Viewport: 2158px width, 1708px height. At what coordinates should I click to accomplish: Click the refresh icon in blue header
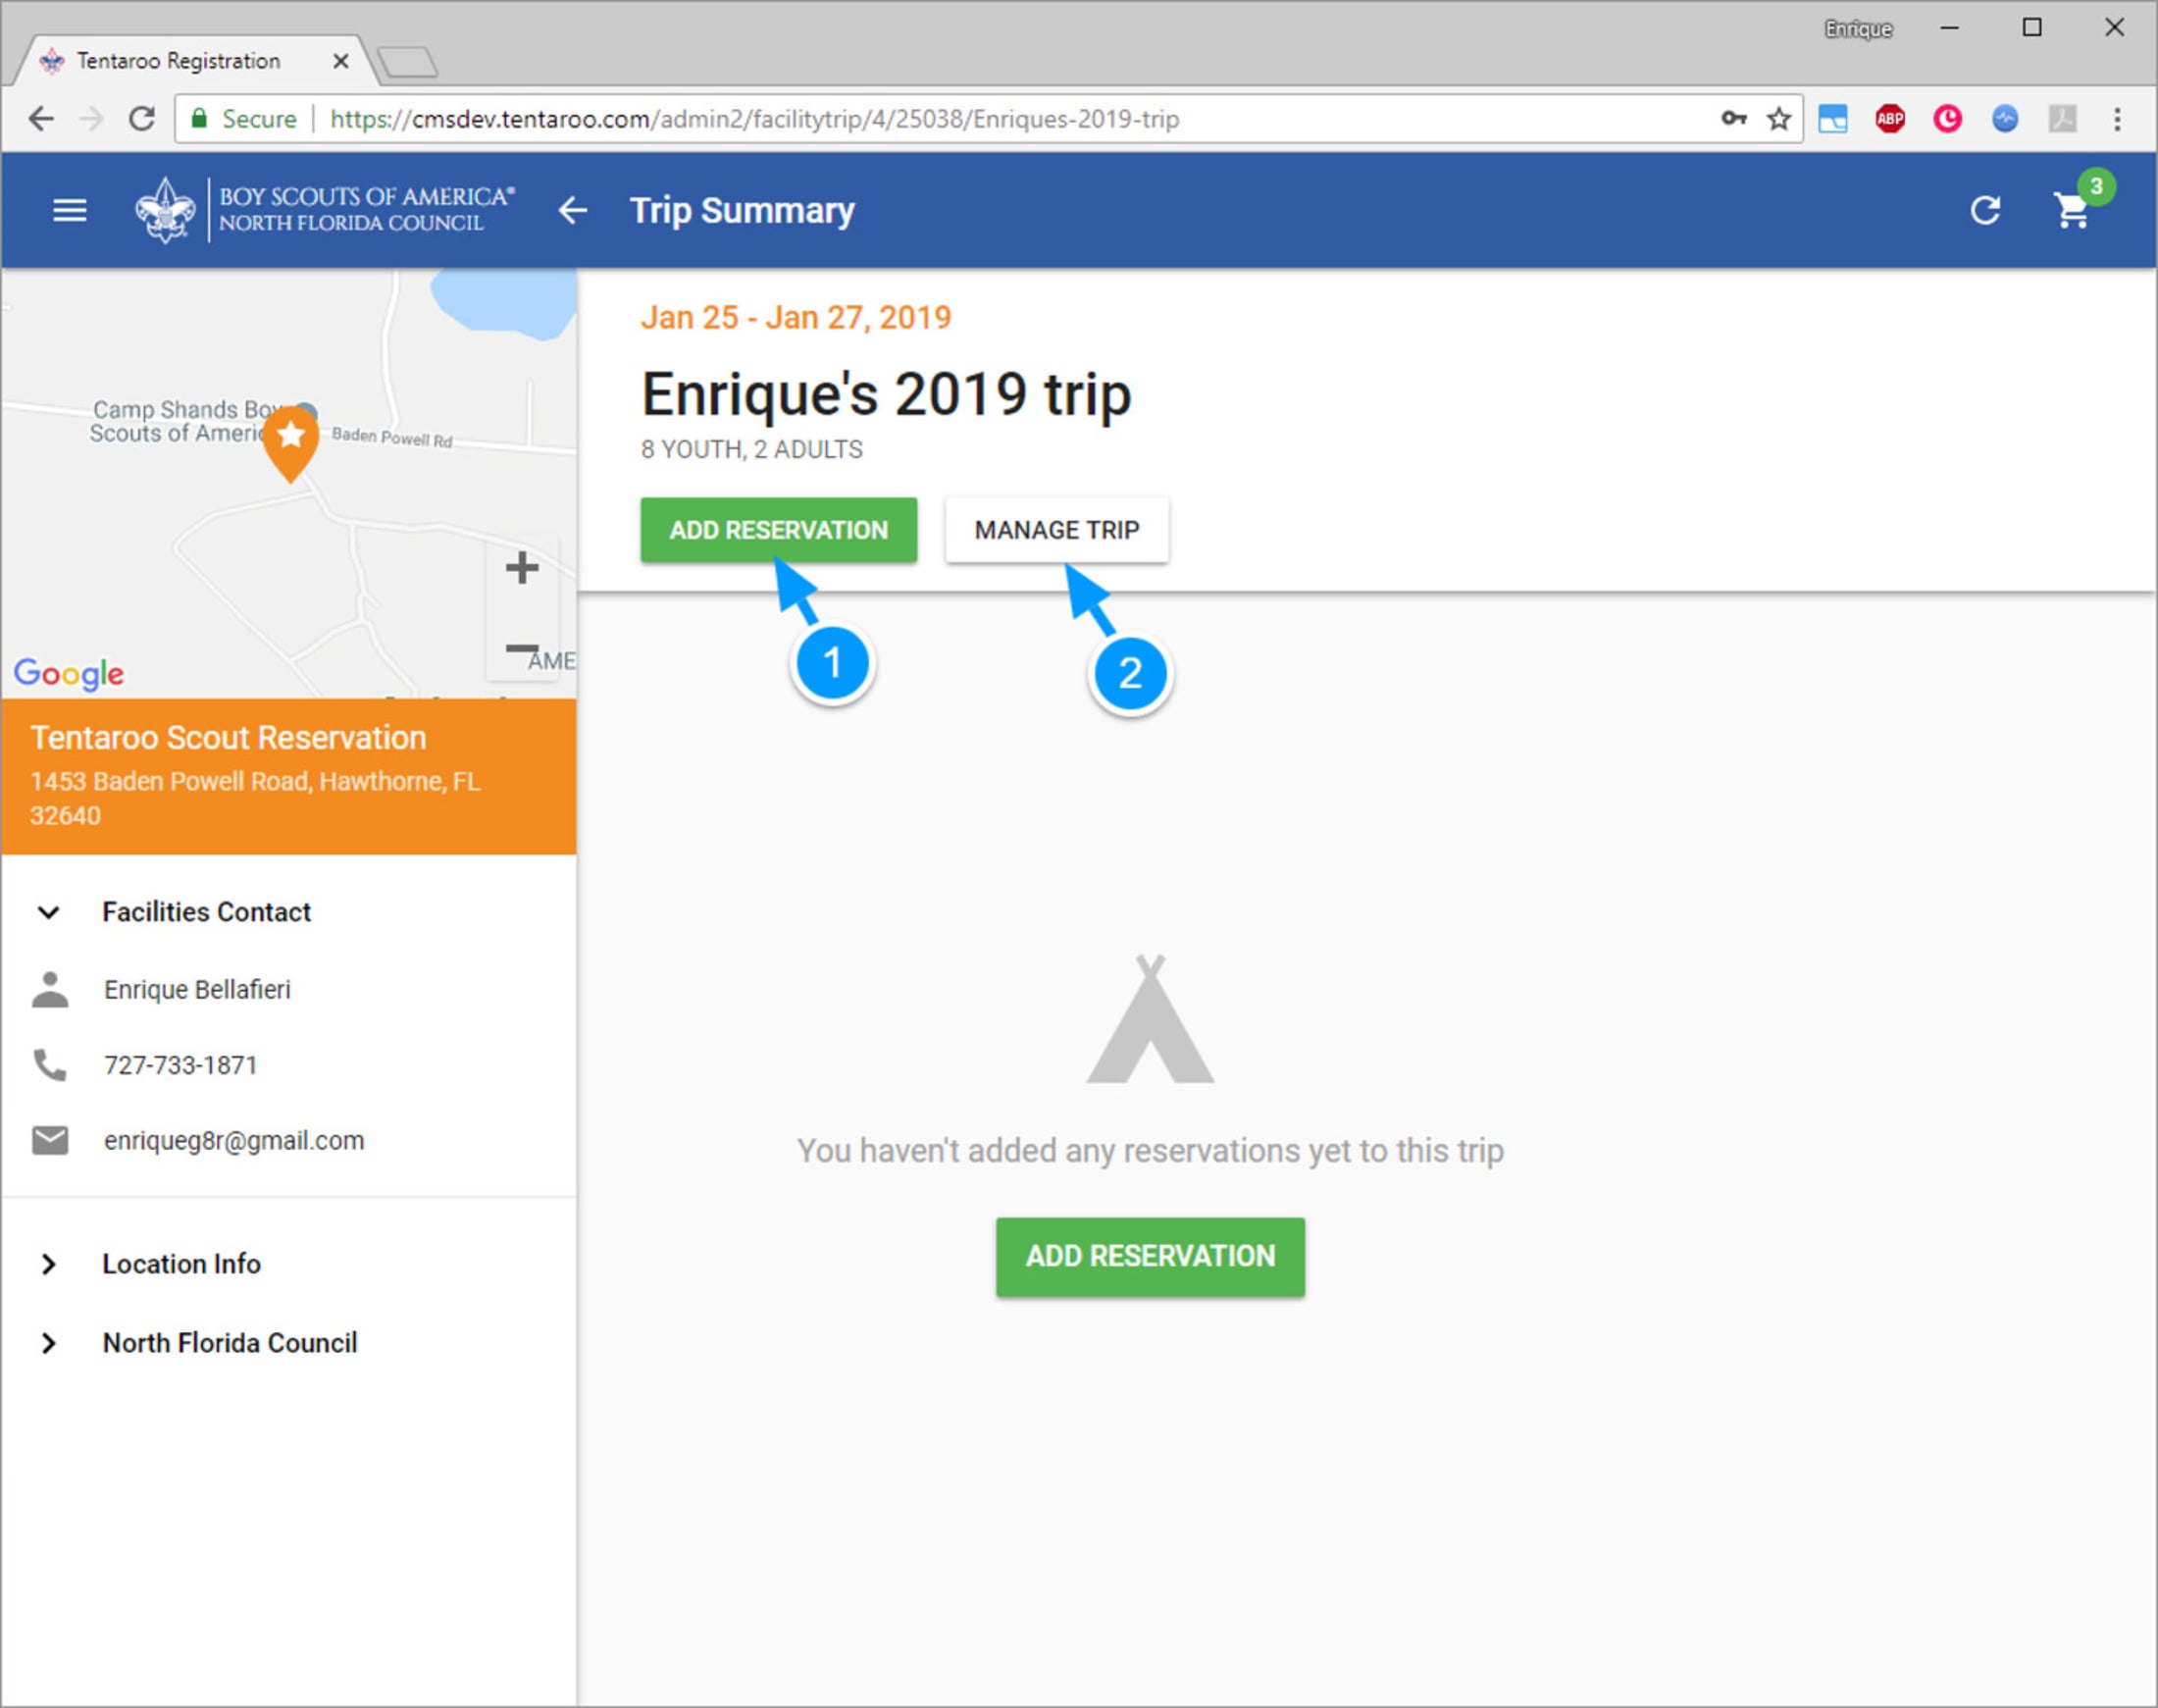click(1985, 211)
